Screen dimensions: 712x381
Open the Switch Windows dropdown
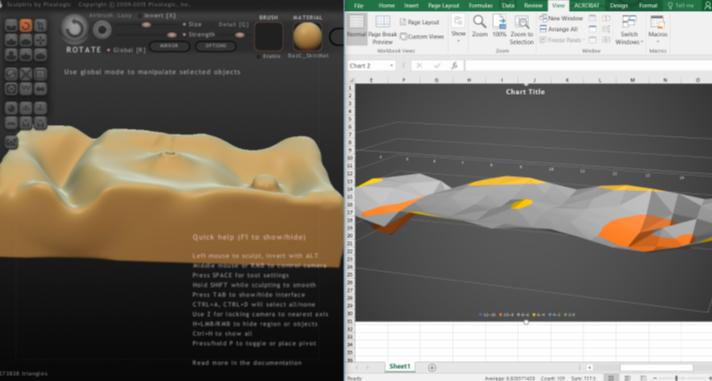[629, 30]
